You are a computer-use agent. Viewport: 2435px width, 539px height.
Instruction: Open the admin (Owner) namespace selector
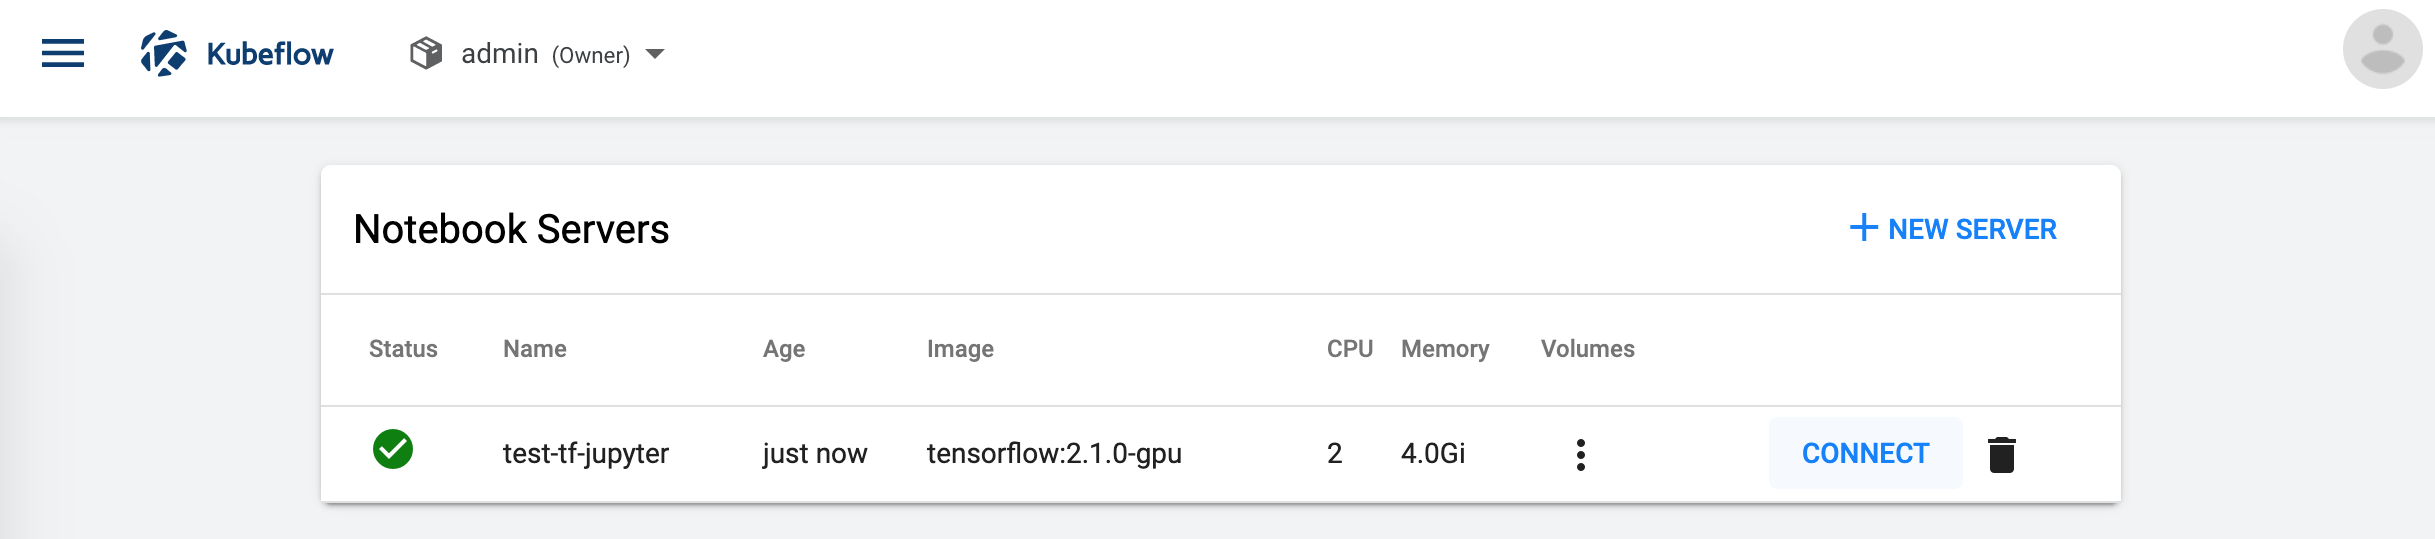(537, 54)
